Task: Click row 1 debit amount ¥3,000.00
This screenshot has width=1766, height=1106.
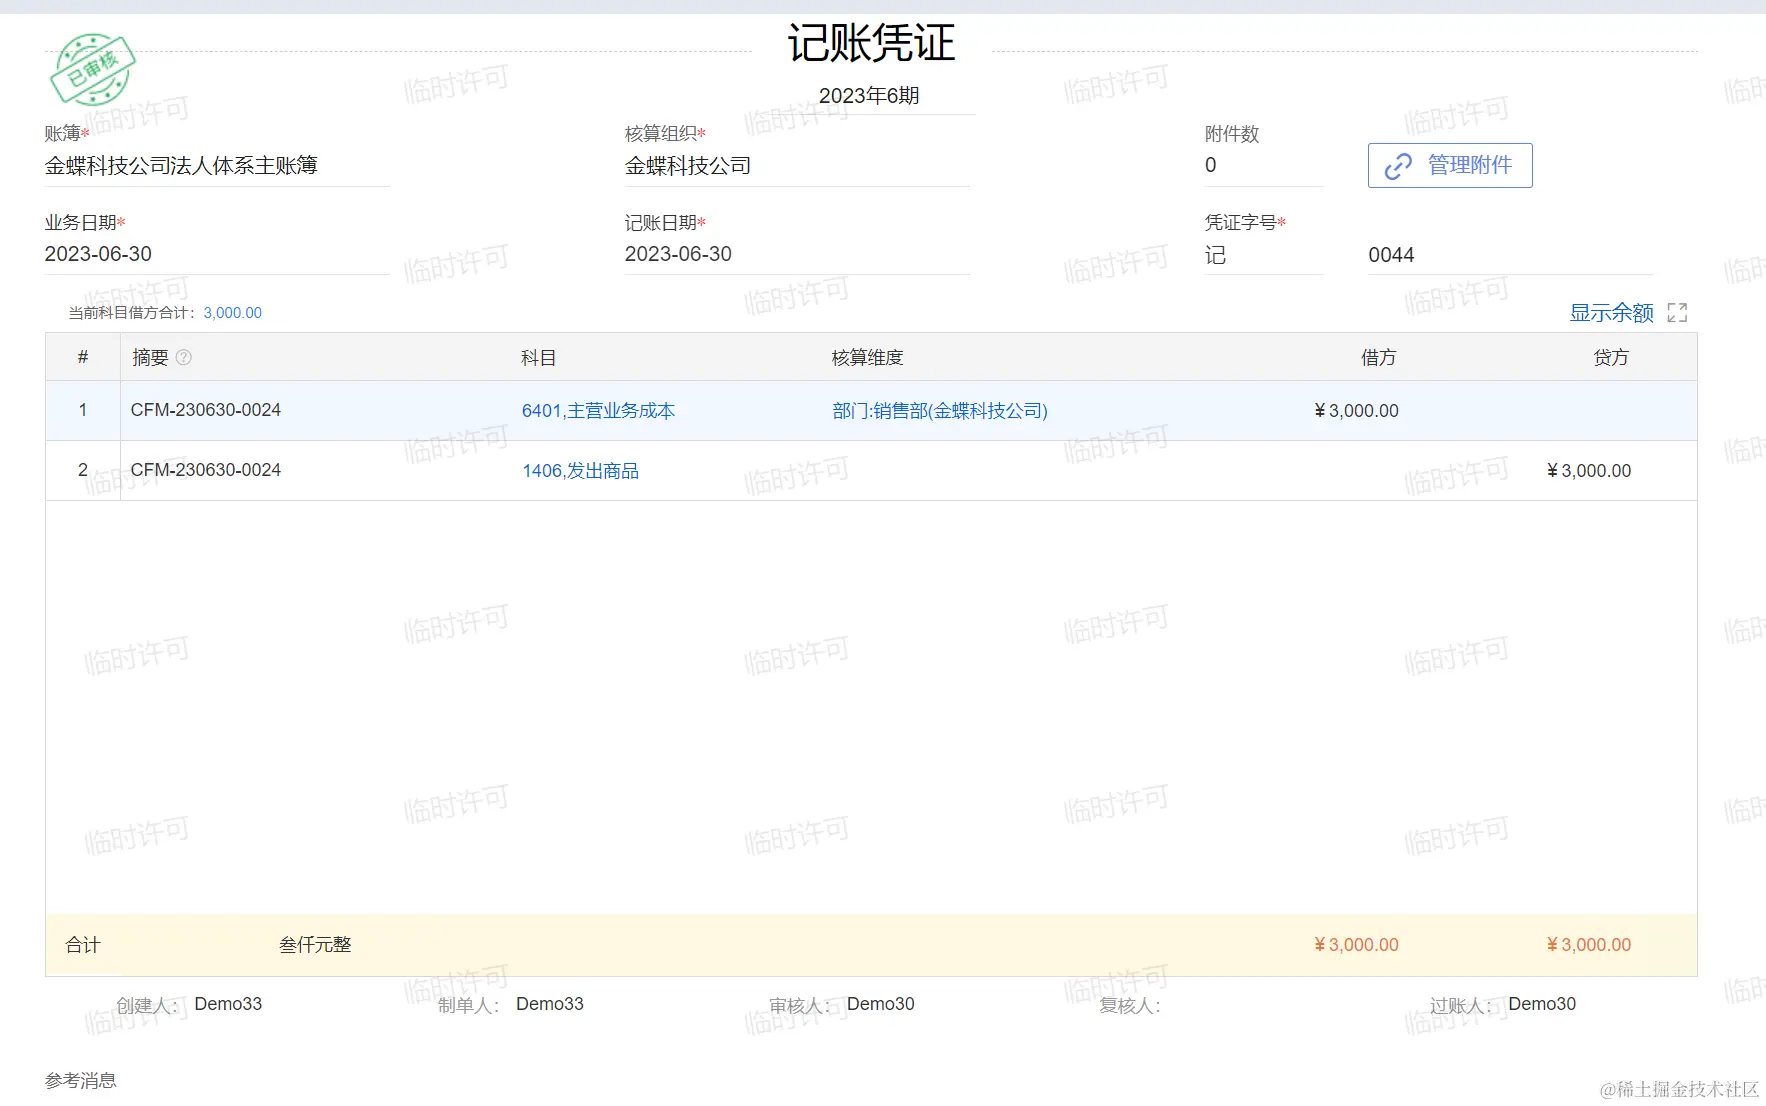Action: 1356,411
